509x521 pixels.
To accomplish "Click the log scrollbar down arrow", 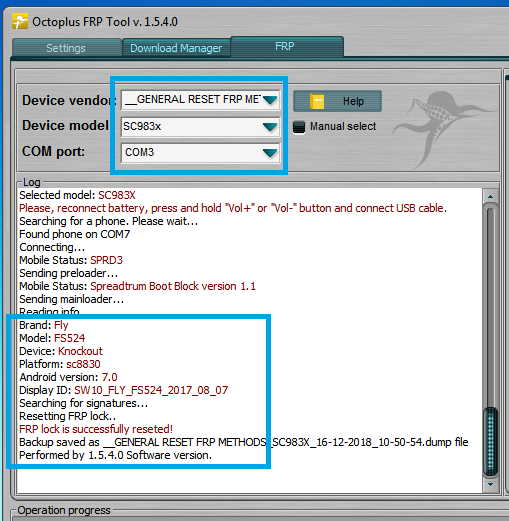I will pyautogui.click(x=490, y=484).
